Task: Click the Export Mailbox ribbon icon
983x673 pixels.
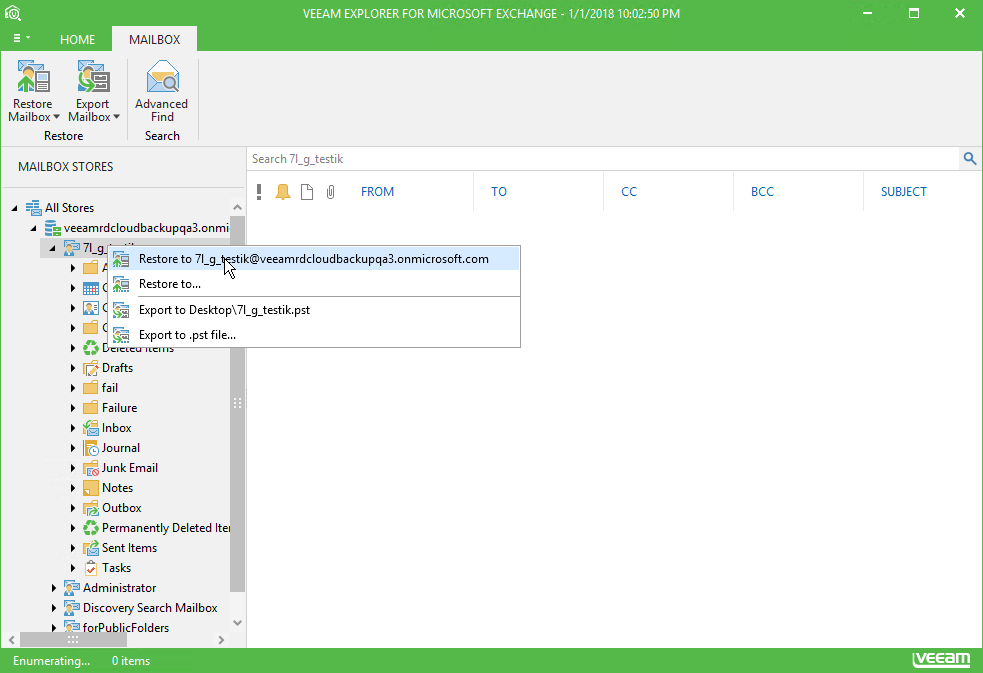Action: point(93,76)
